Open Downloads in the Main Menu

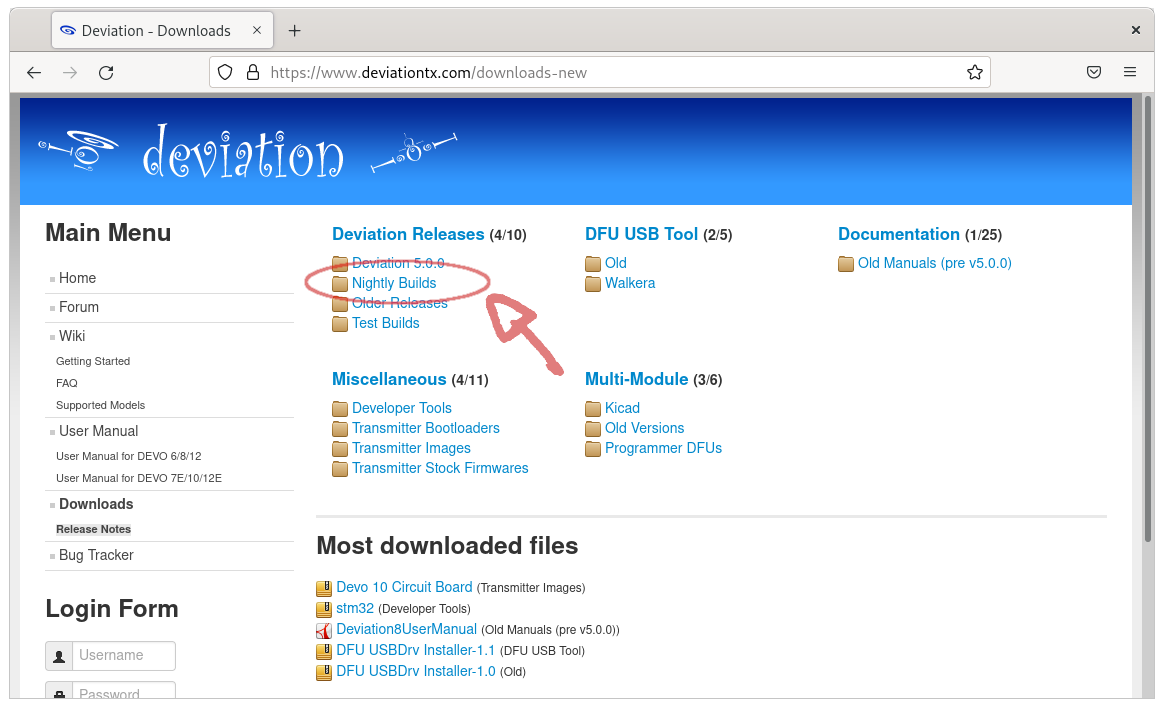[97, 504]
